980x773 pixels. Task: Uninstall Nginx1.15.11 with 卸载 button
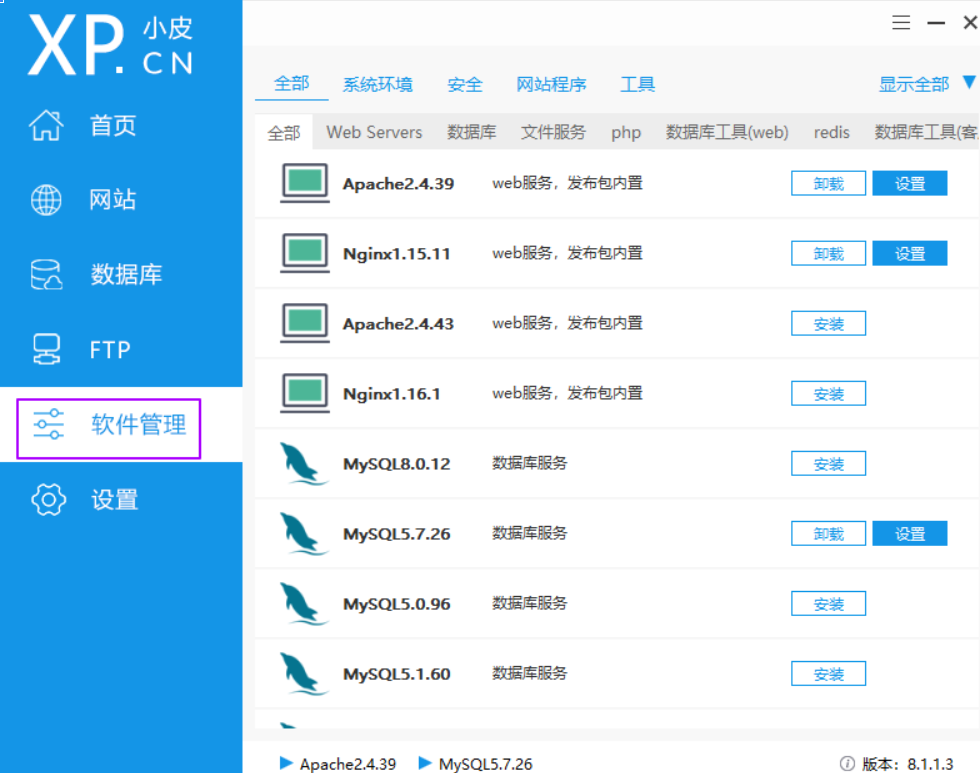[x=828, y=253]
